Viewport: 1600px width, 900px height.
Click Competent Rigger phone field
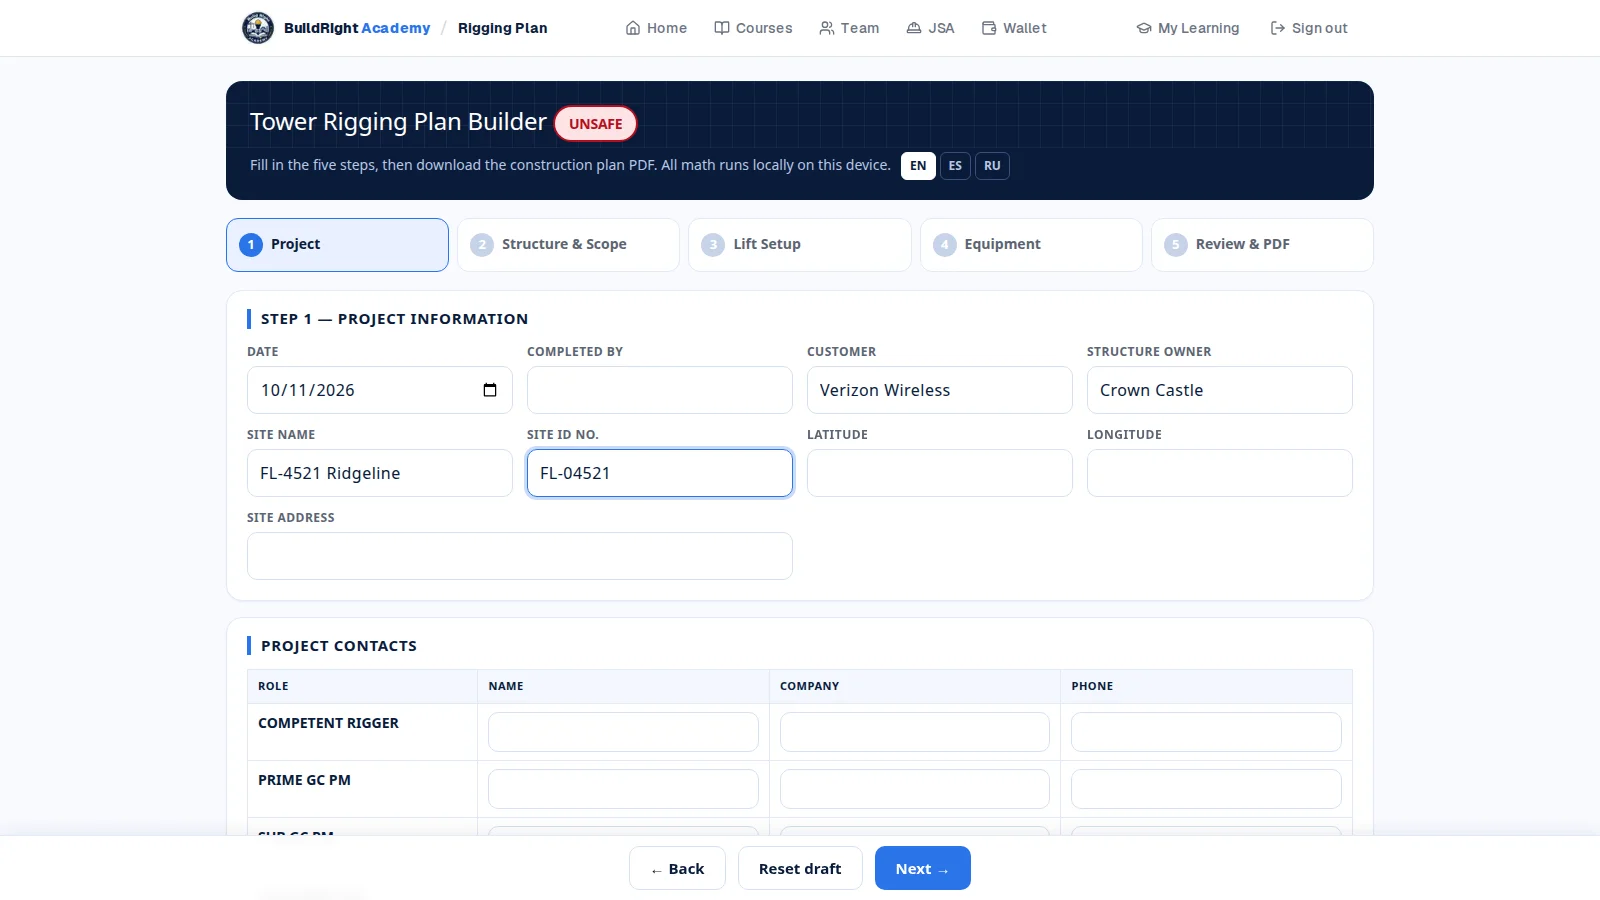[x=1206, y=732]
